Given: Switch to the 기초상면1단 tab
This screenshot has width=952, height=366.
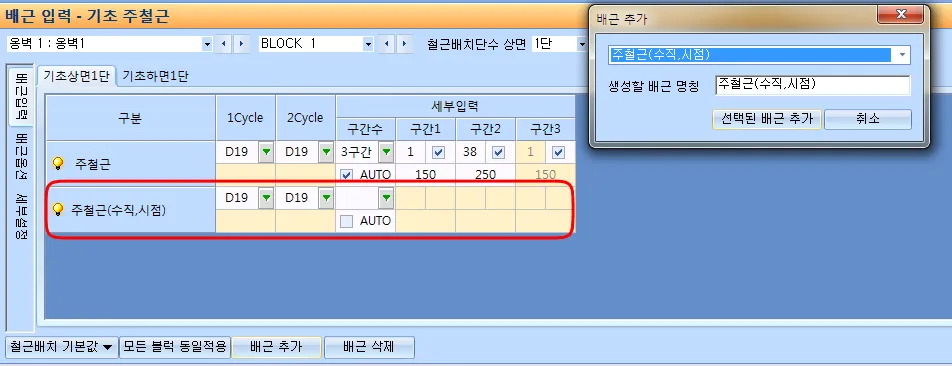Looking at the screenshot, I should coord(75,76).
